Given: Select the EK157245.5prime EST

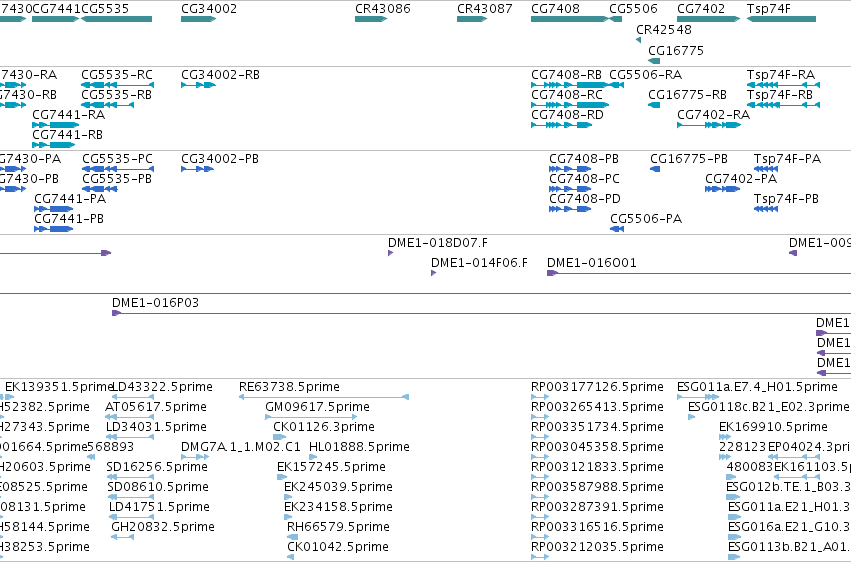Looking at the screenshot, I should (x=282, y=477).
